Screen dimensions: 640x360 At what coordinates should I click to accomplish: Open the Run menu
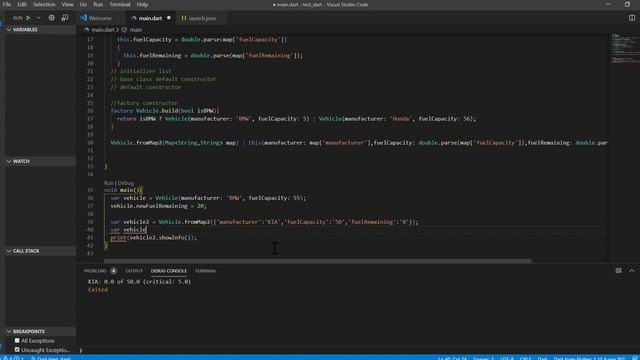click(x=98, y=4)
